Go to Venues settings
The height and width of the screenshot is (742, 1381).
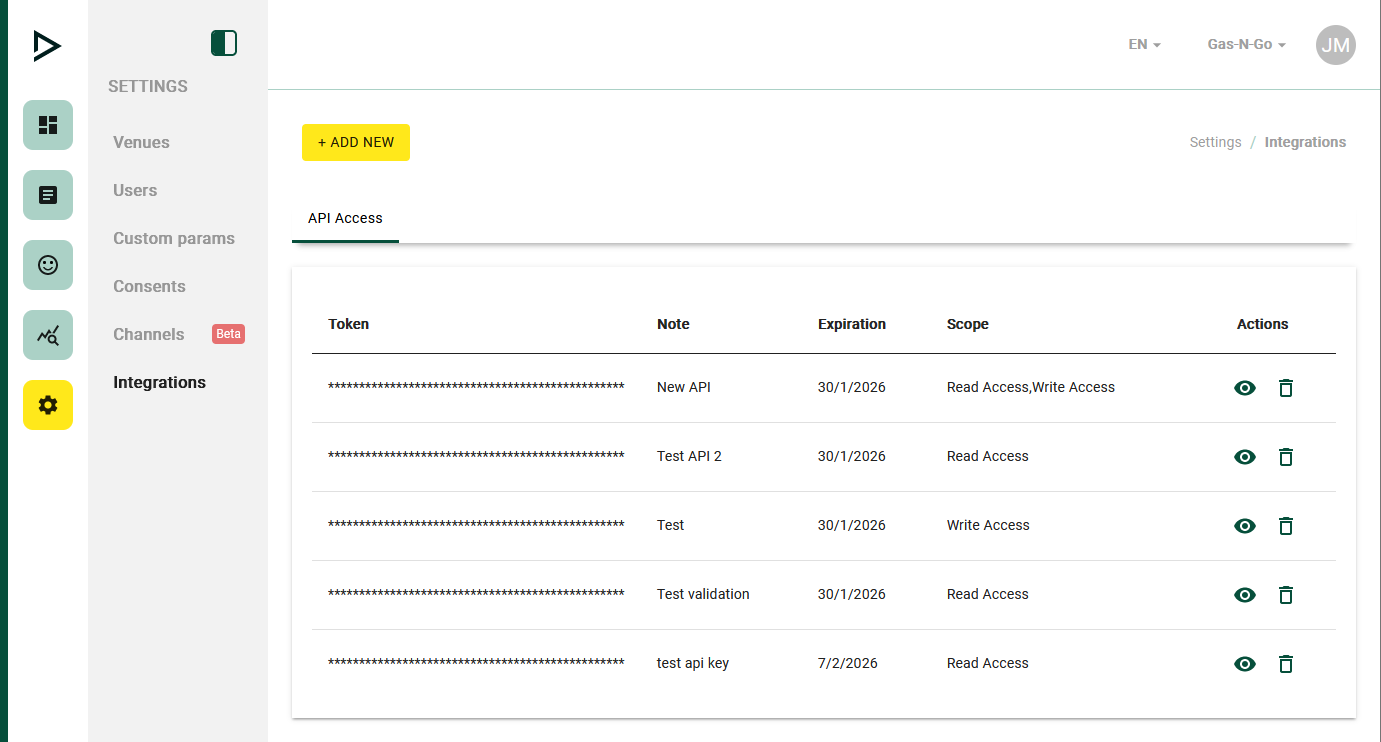coord(141,142)
